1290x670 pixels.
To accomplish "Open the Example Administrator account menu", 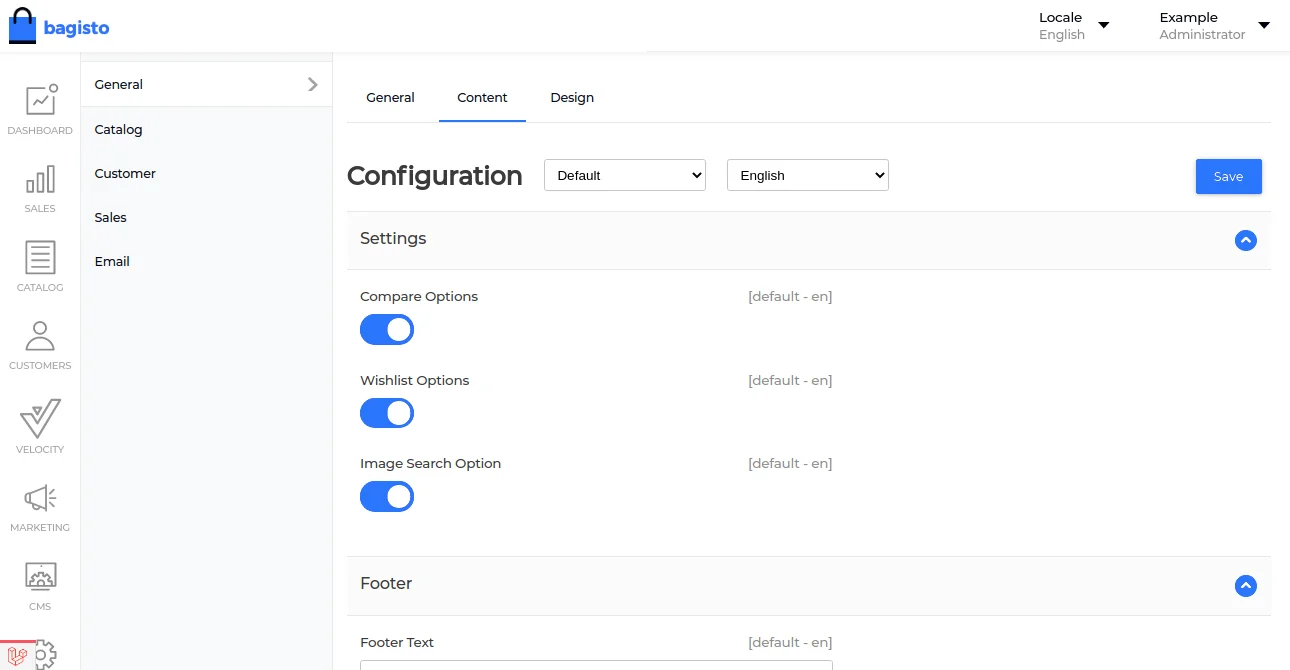I will [1213, 26].
